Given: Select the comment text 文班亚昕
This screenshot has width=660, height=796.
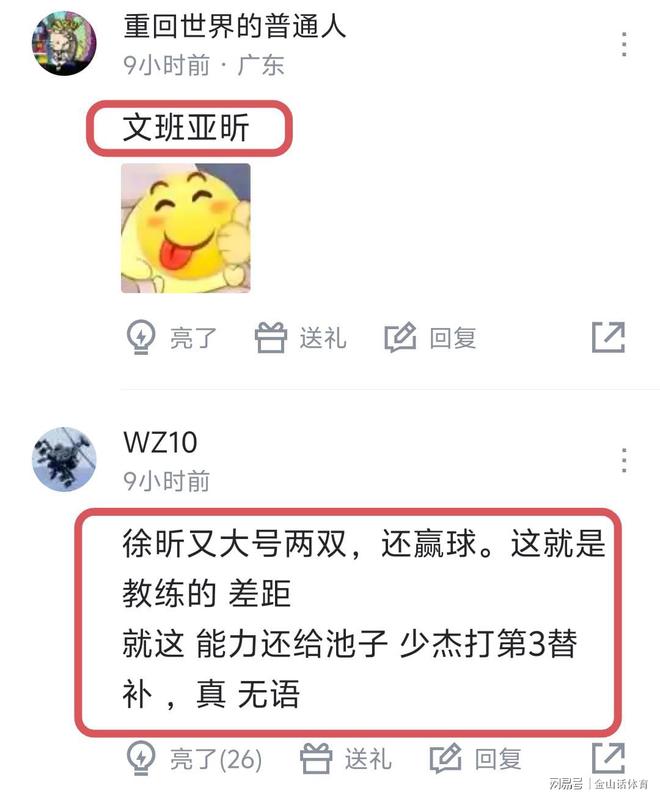Looking at the screenshot, I should coord(186,127).
